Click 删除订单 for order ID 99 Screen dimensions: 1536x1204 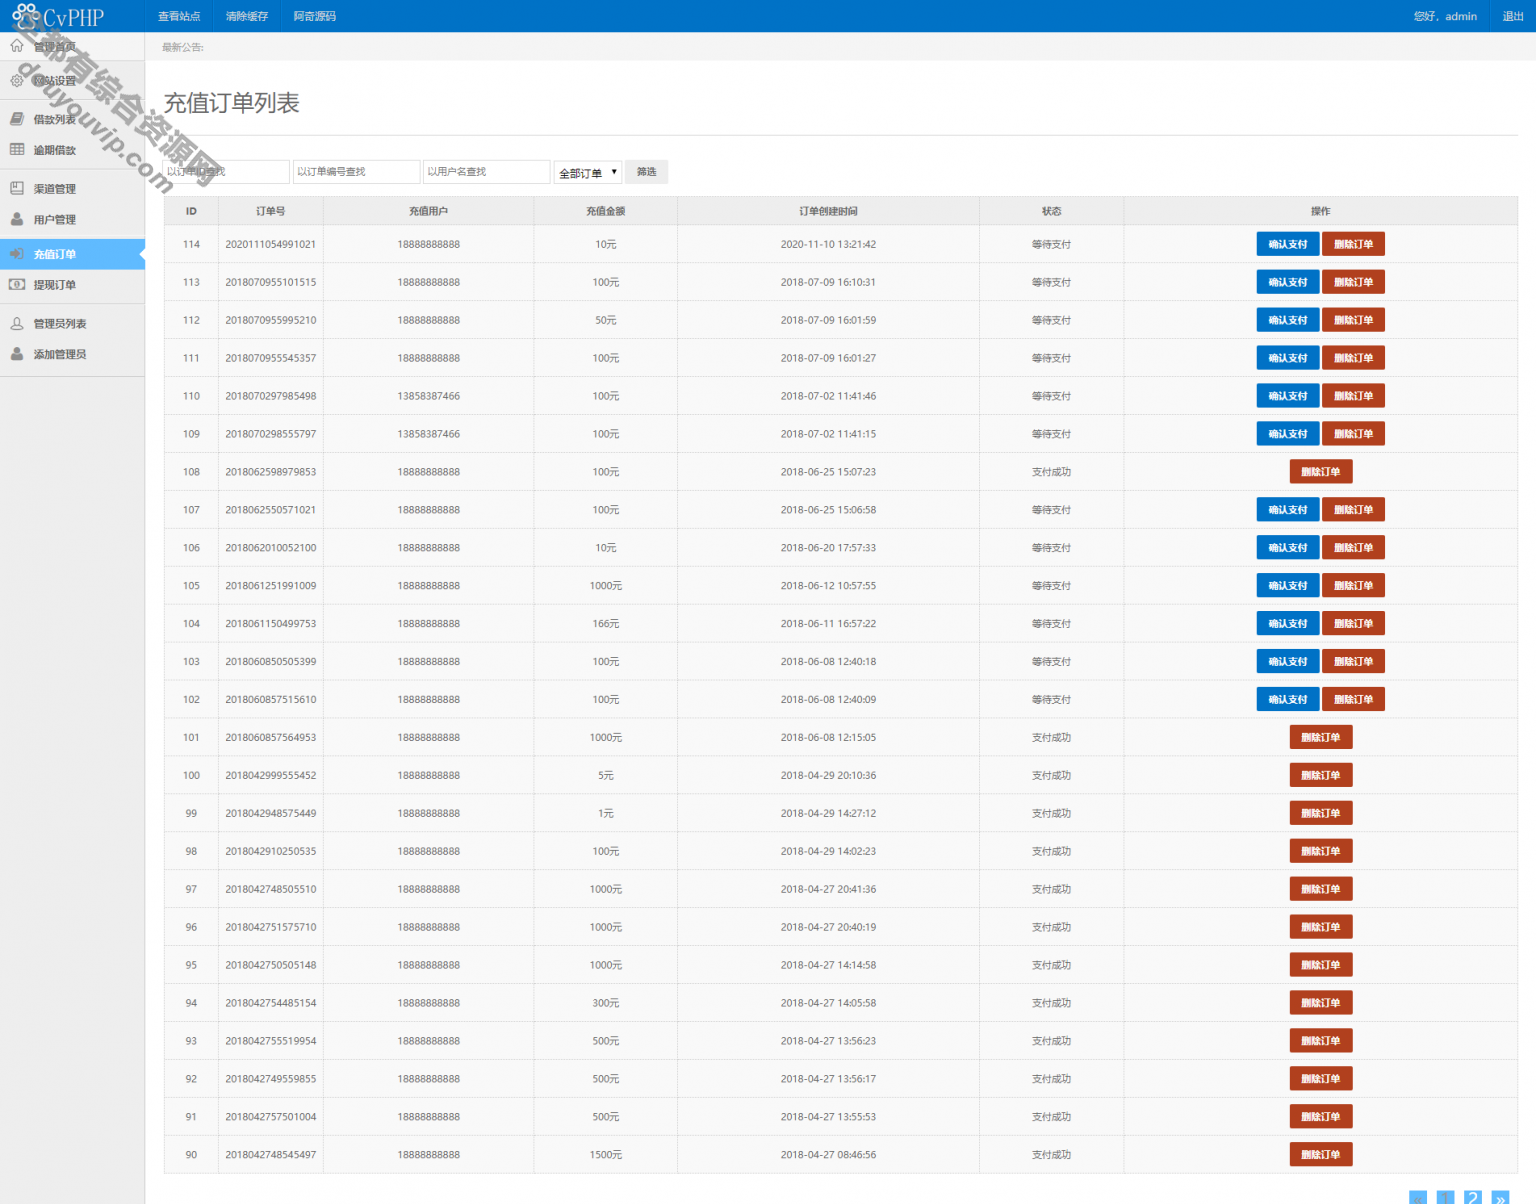coord(1321,813)
